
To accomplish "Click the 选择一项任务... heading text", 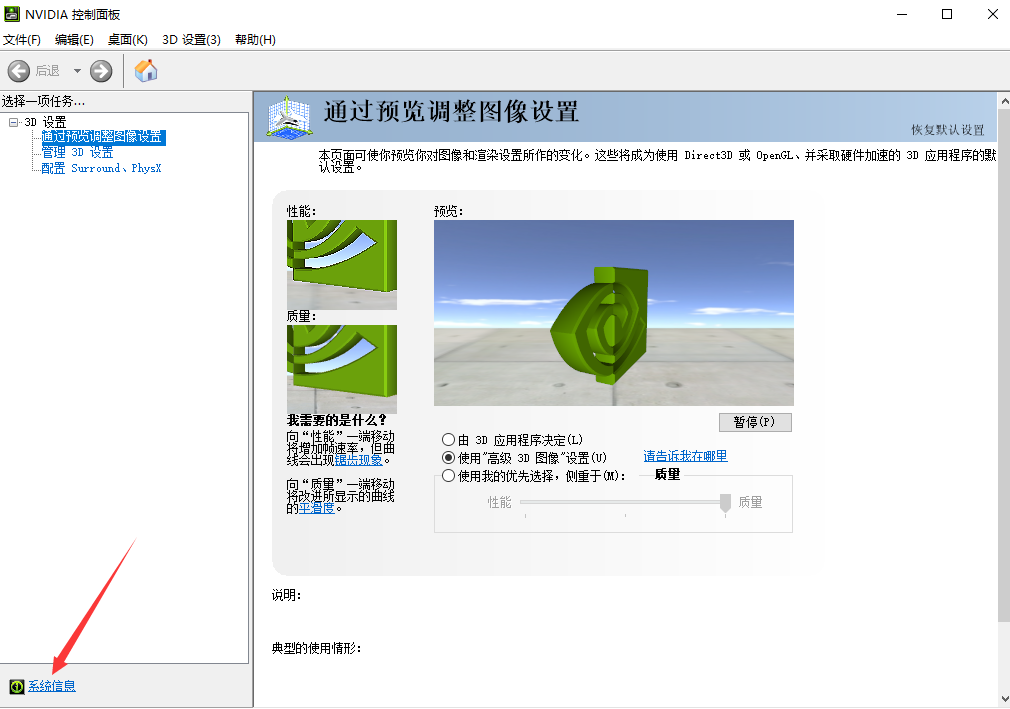I will tap(43, 101).
